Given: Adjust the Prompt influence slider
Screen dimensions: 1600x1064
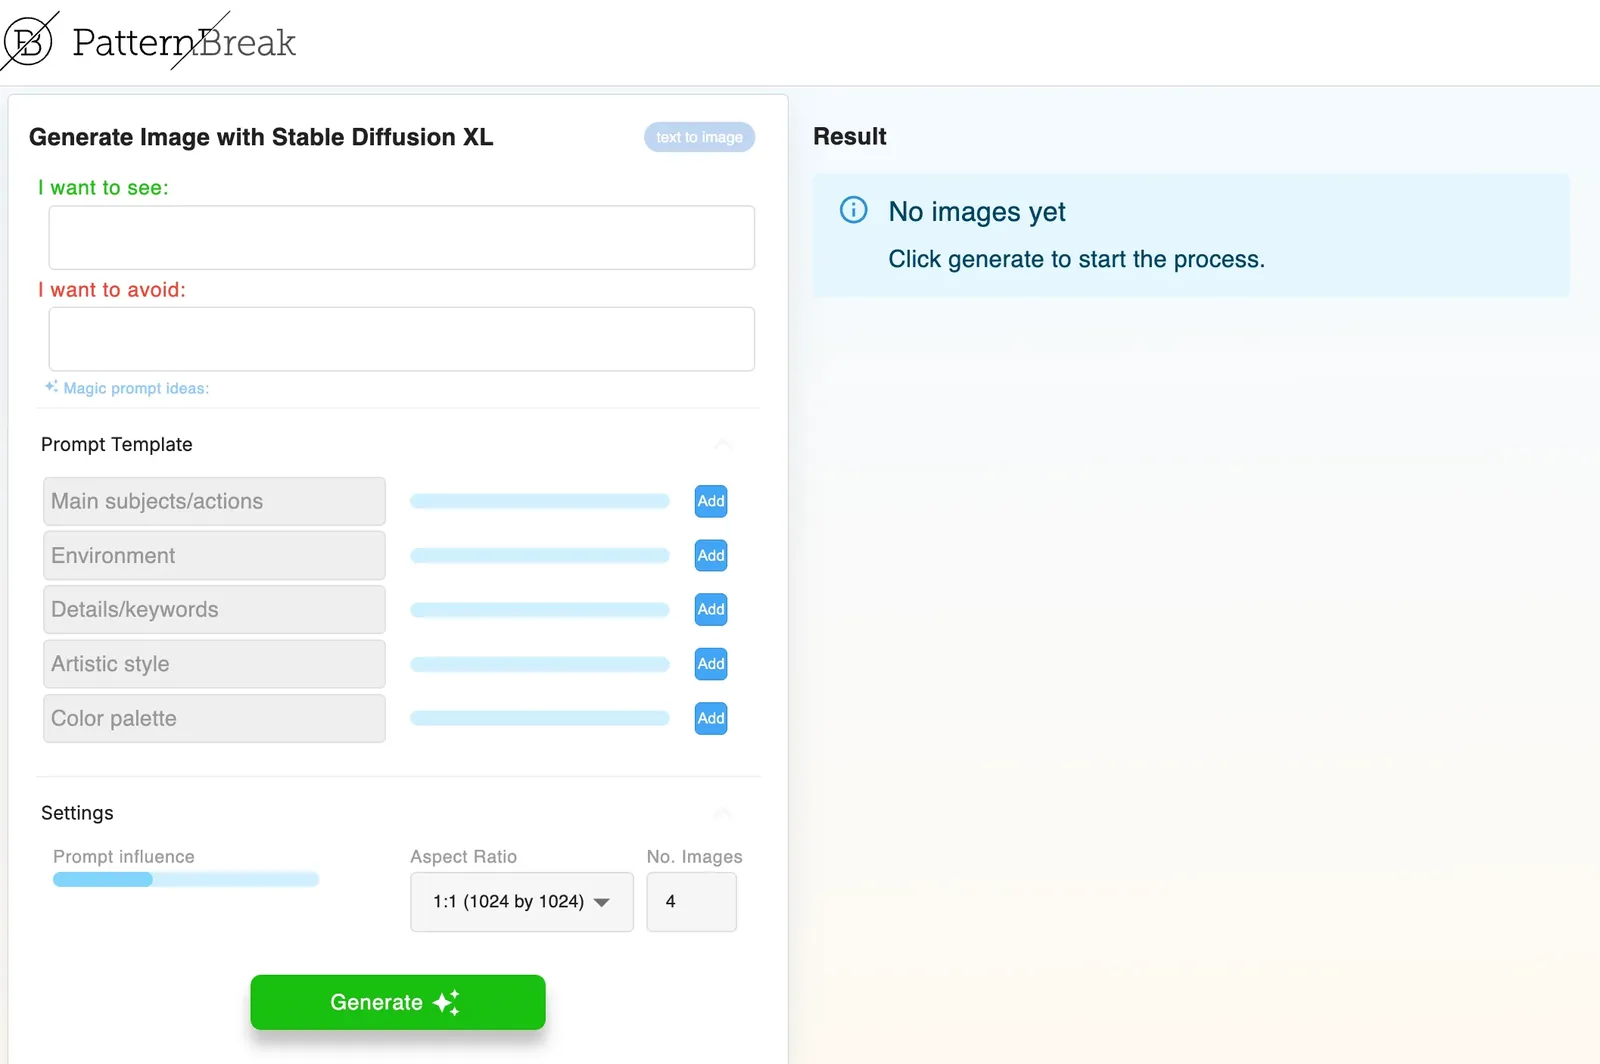Looking at the screenshot, I should 186,880.
